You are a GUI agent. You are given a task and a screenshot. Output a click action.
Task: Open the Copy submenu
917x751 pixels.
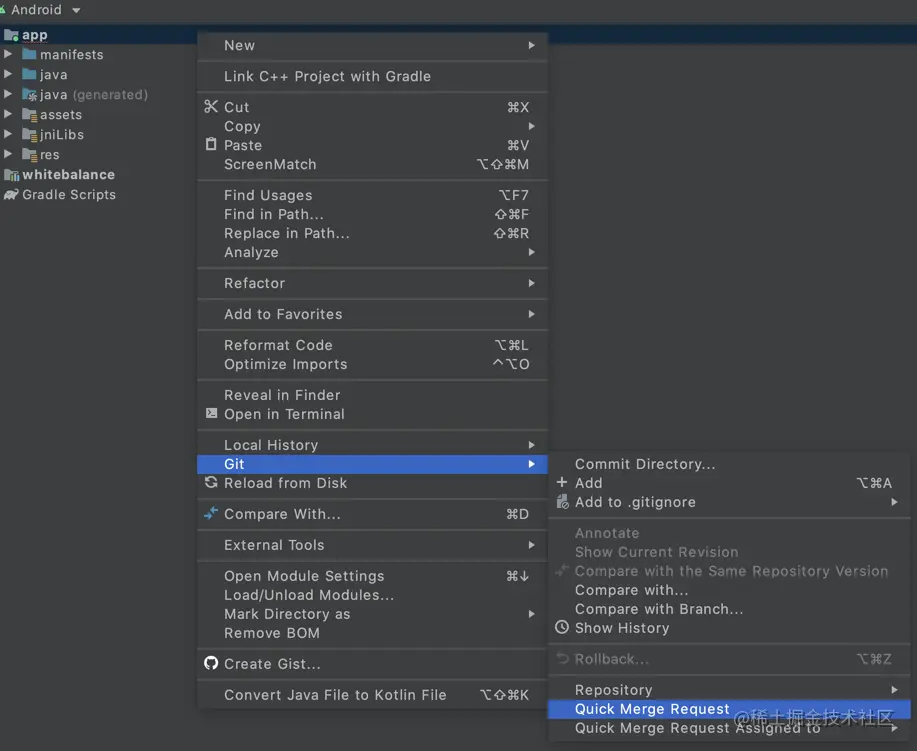[x=373, y=126]
